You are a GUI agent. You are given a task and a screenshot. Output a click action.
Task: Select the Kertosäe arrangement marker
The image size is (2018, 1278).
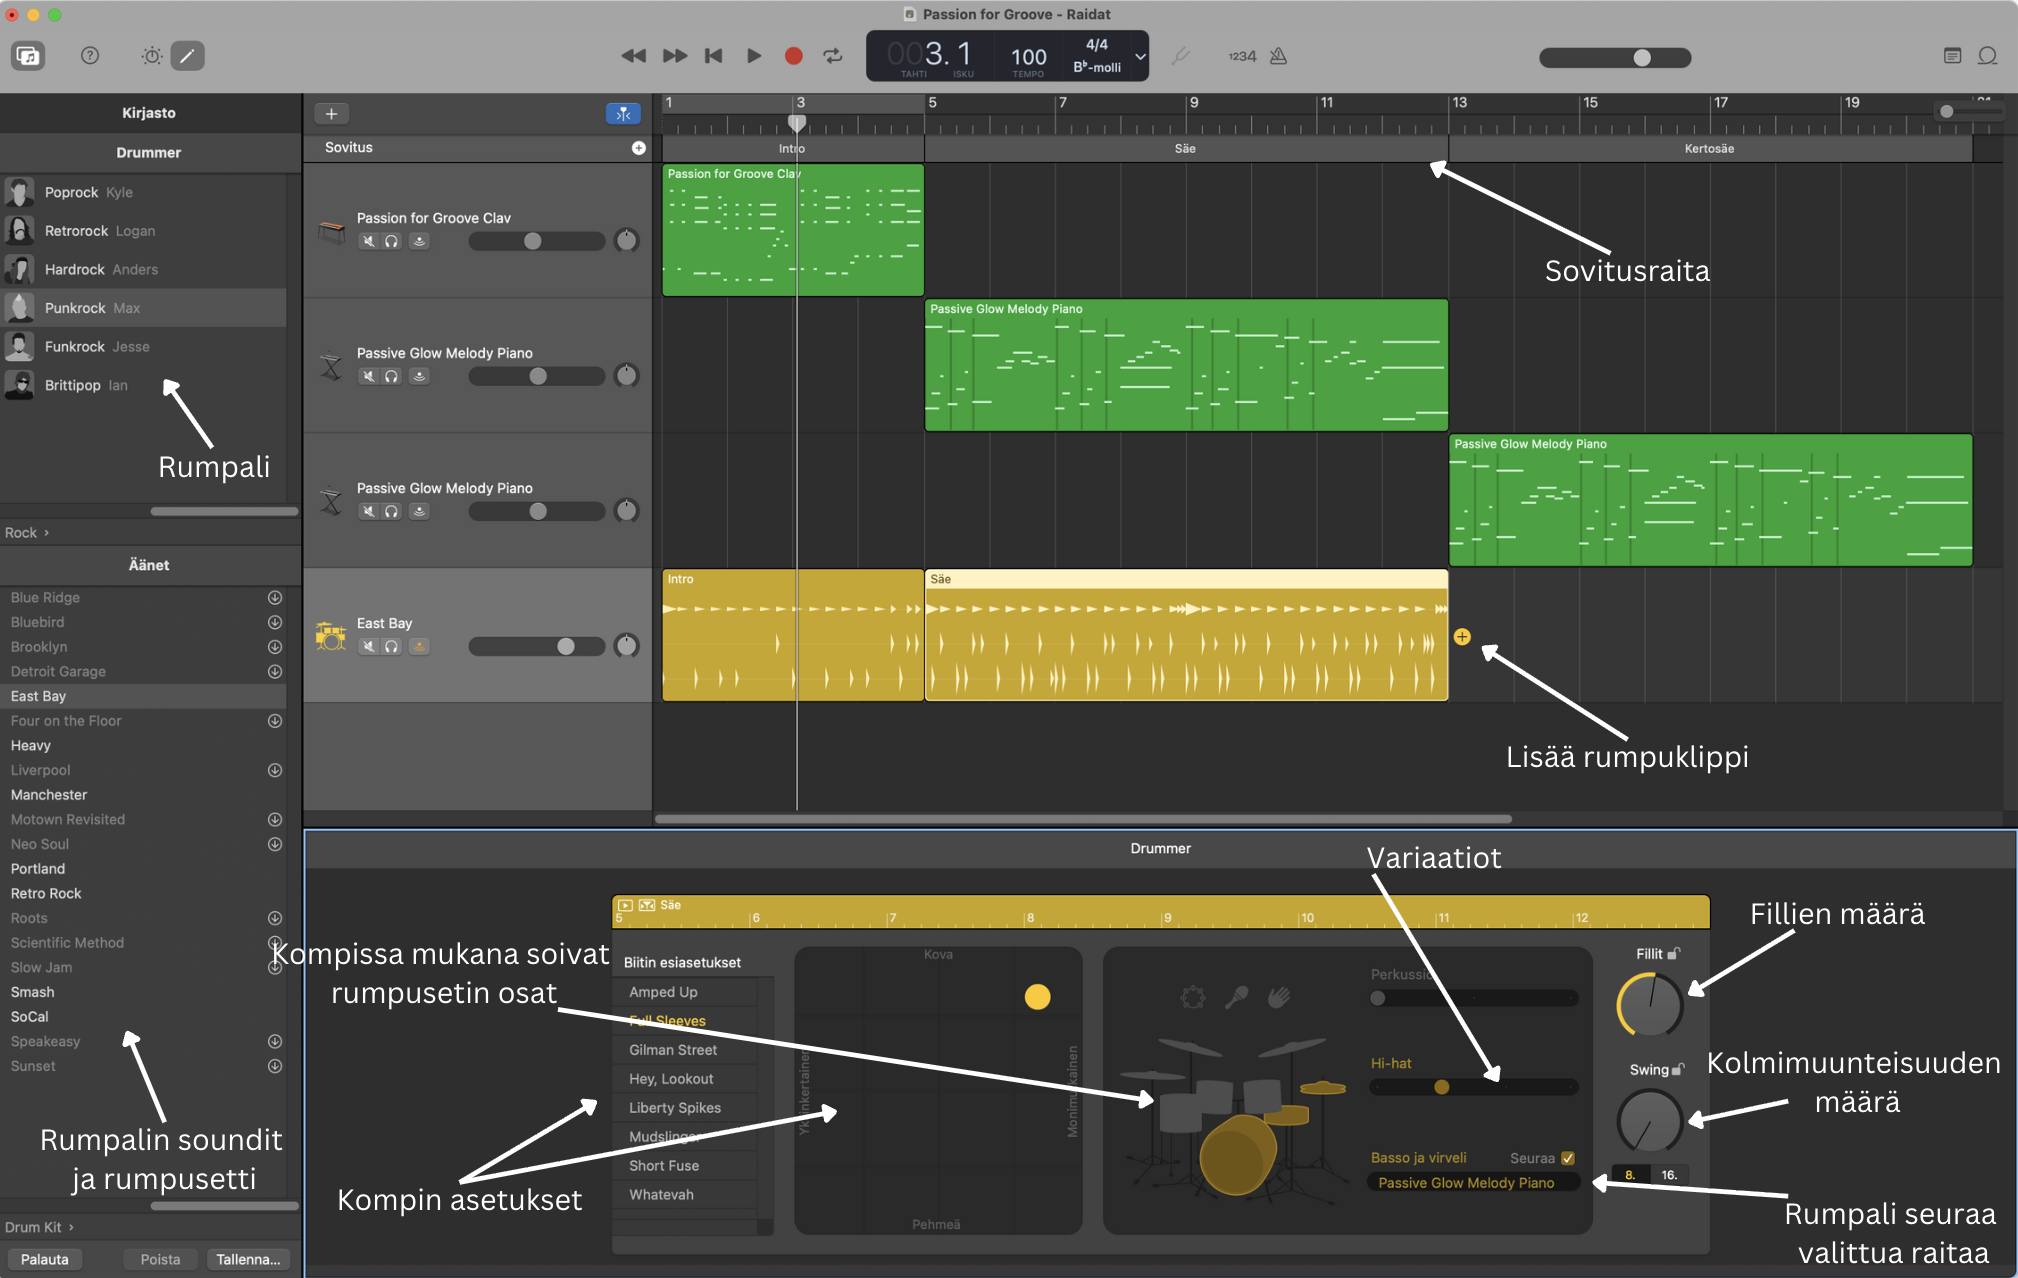click(x=1709, y=149)
